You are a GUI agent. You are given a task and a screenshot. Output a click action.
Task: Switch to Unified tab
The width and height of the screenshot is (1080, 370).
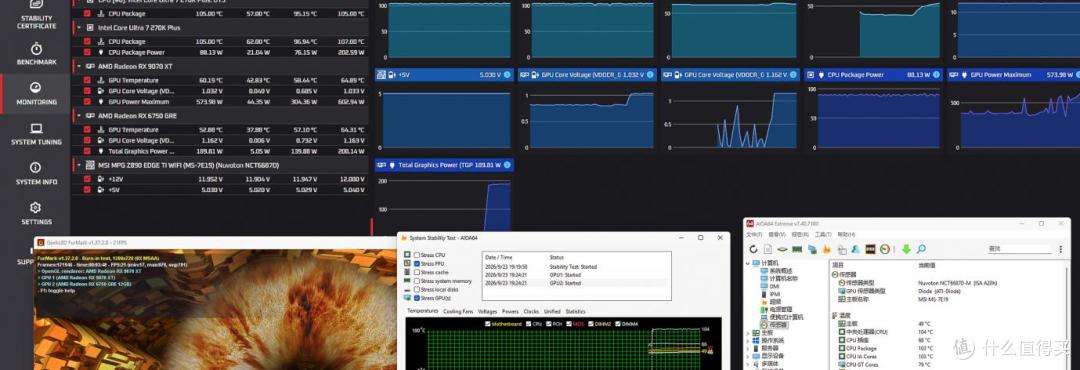pos(552,311)
